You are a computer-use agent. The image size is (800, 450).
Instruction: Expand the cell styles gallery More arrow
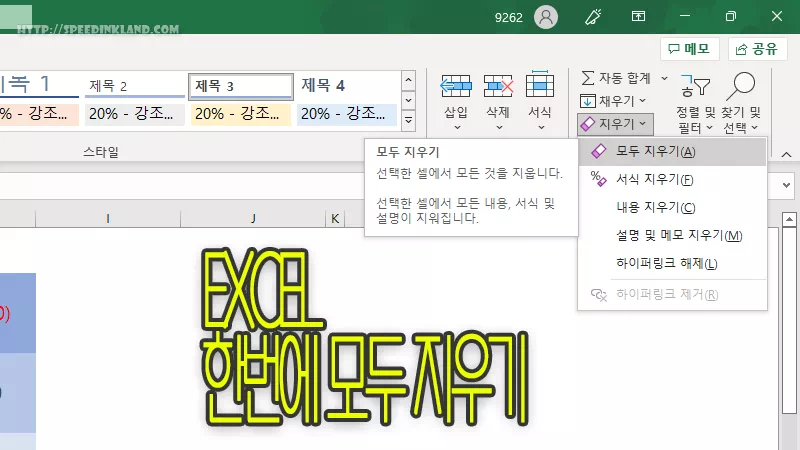(x=408, y=120)
